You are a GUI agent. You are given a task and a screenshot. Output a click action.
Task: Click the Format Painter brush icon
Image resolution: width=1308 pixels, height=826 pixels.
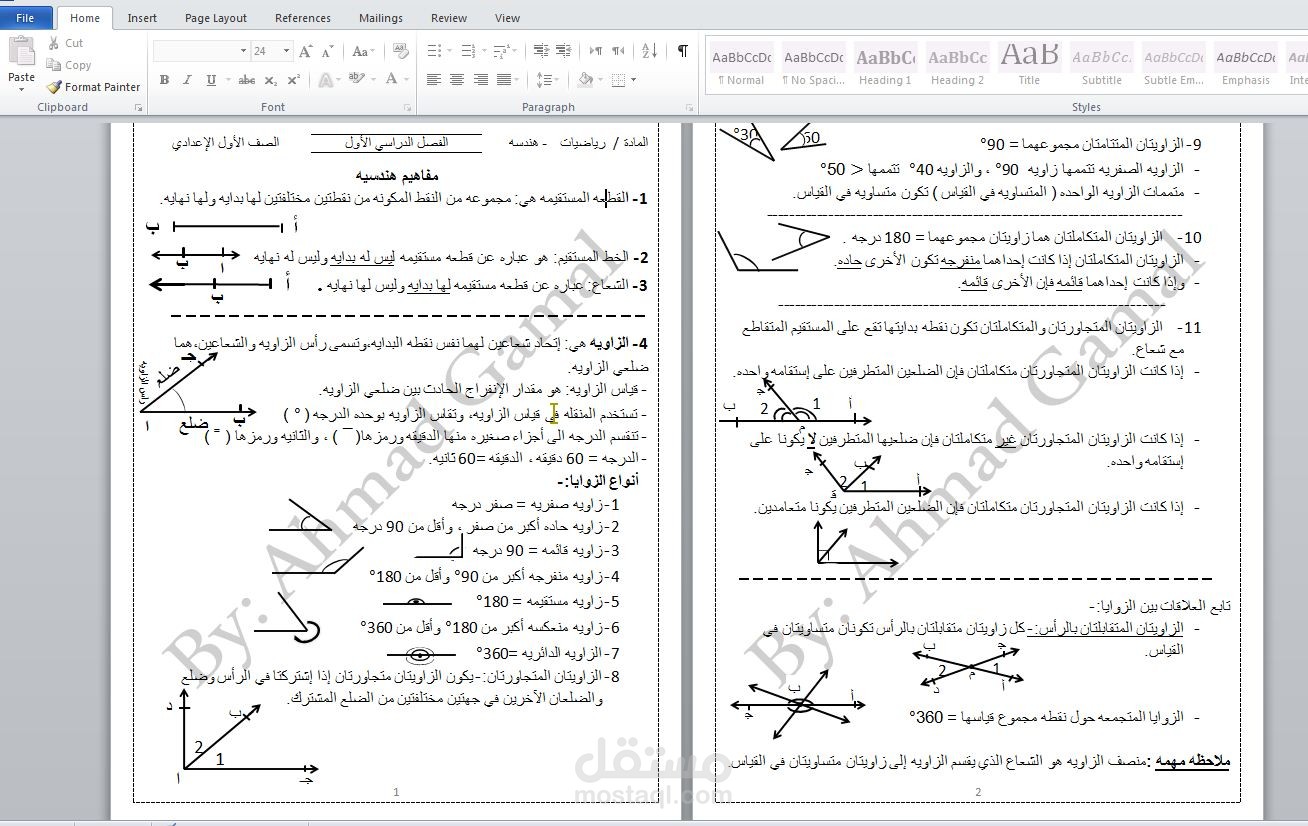54,87
